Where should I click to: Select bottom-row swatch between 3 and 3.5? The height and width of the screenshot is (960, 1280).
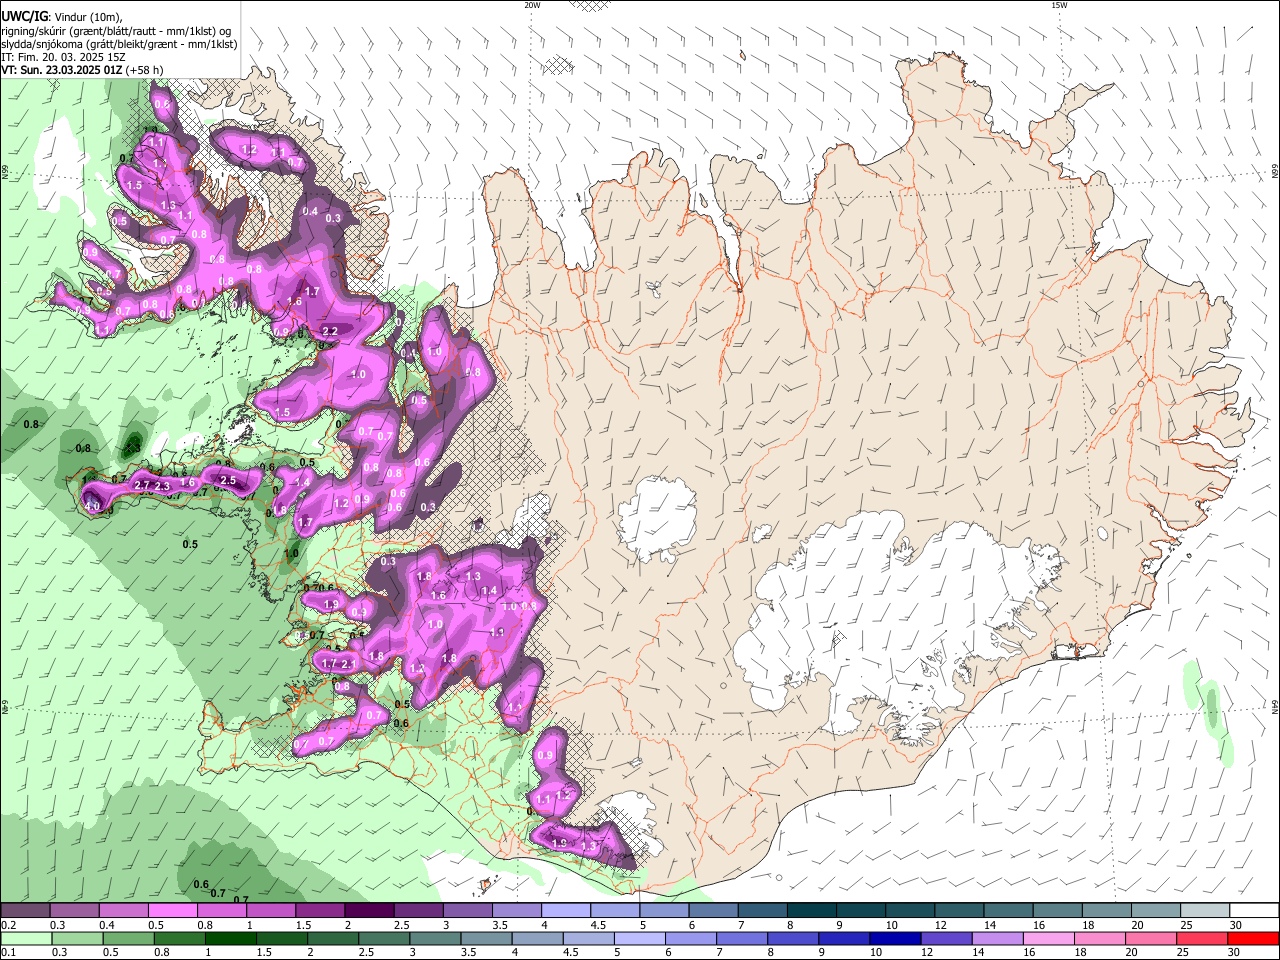(435, 939)
